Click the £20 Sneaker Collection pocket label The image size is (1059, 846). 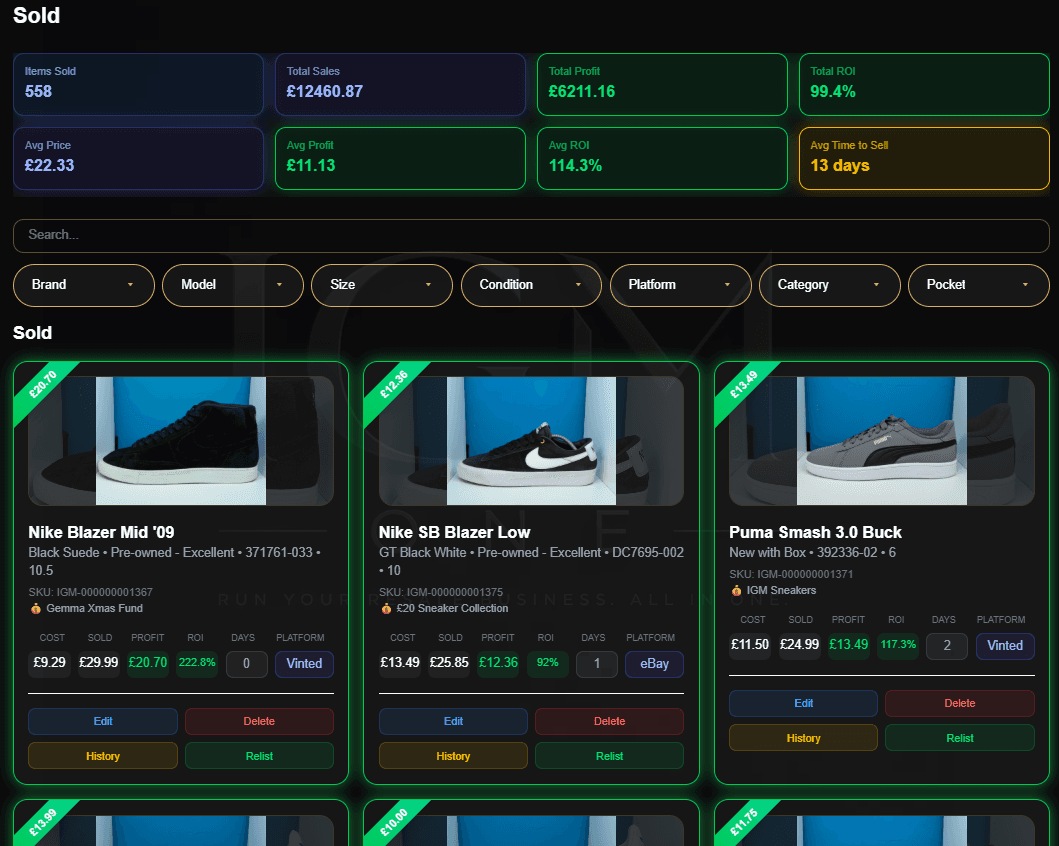pyautogui.click(x=453, y=608)
